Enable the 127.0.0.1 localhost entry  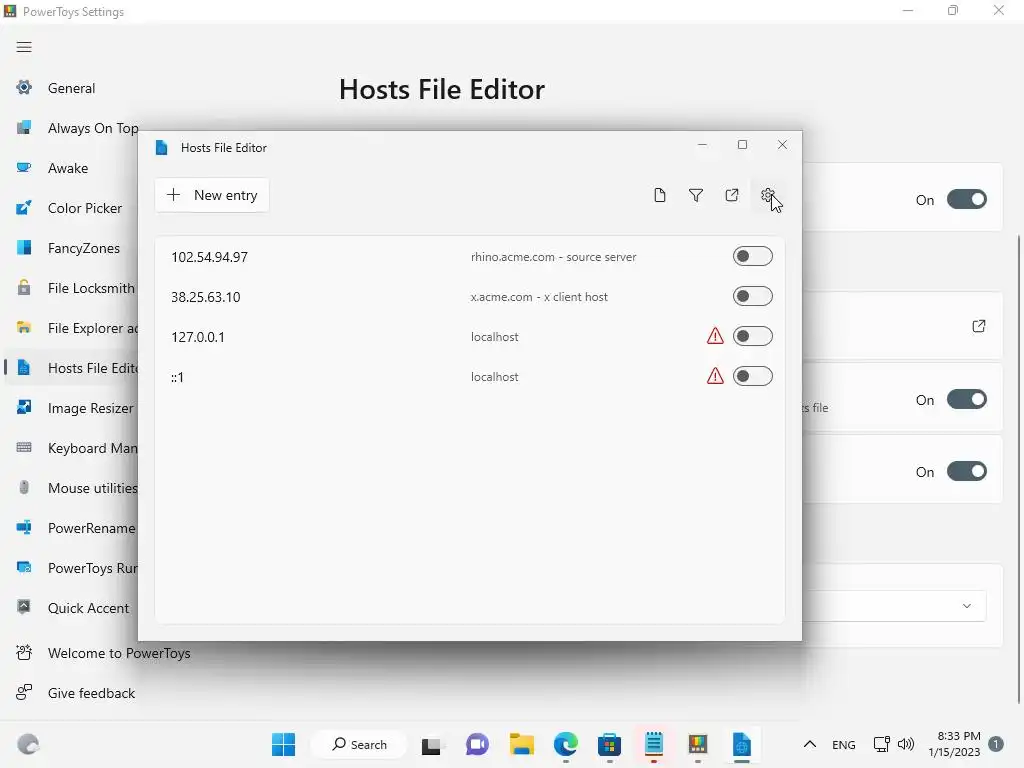point(752,336)
